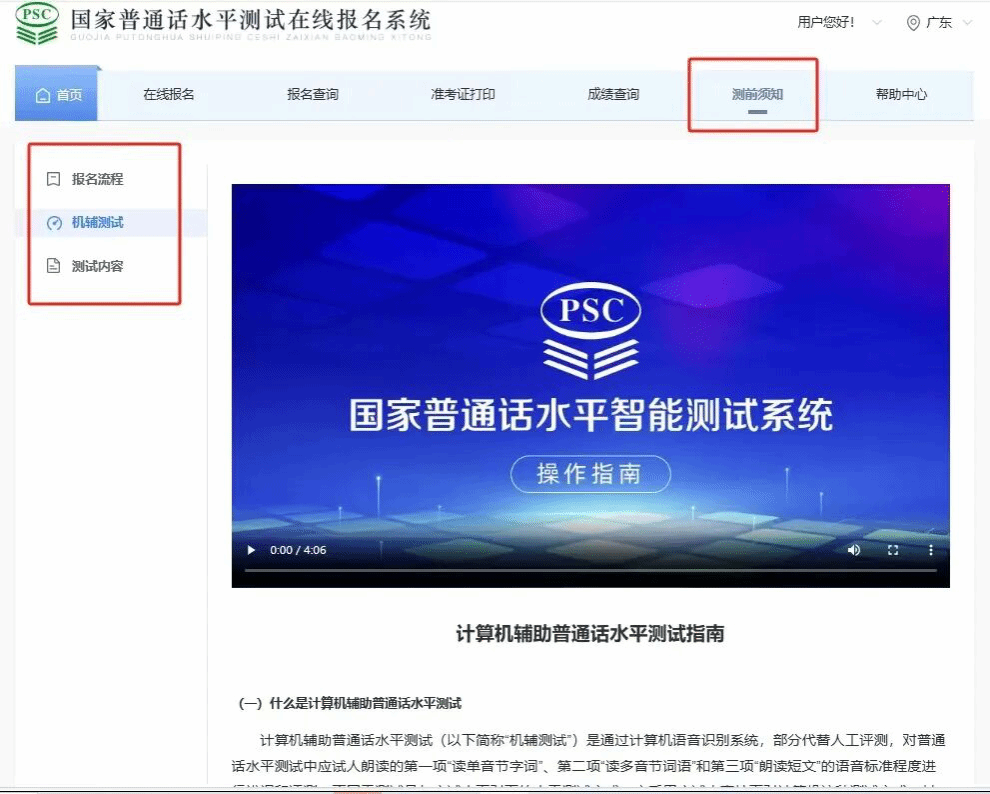Viewport: 990px width, 794px height.
Task: Click the PSC logo in the header
Action: point(36,24)
